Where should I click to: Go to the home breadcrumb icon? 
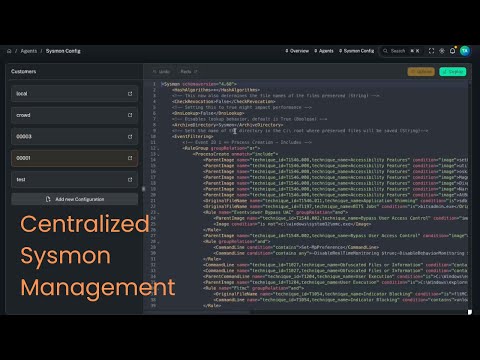point(9,51)
